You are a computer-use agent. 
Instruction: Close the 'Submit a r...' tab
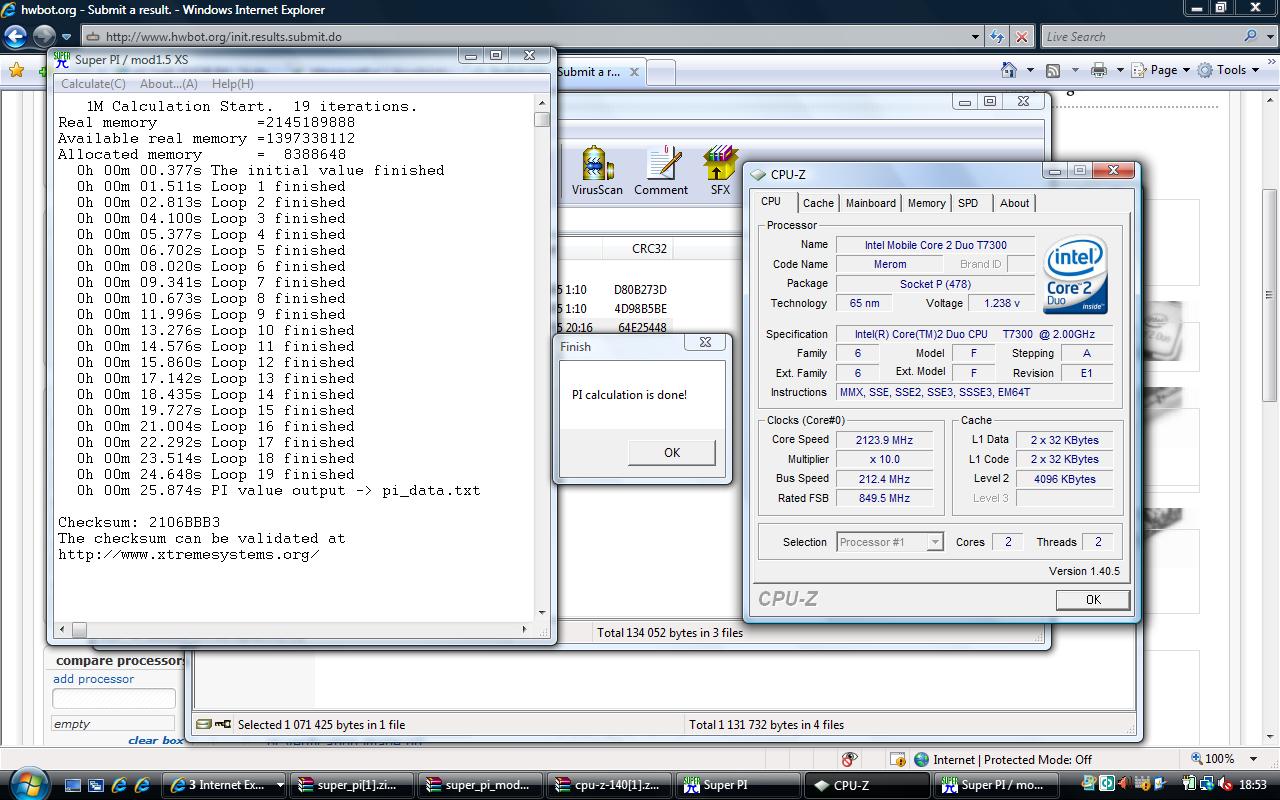click(634, 72)
